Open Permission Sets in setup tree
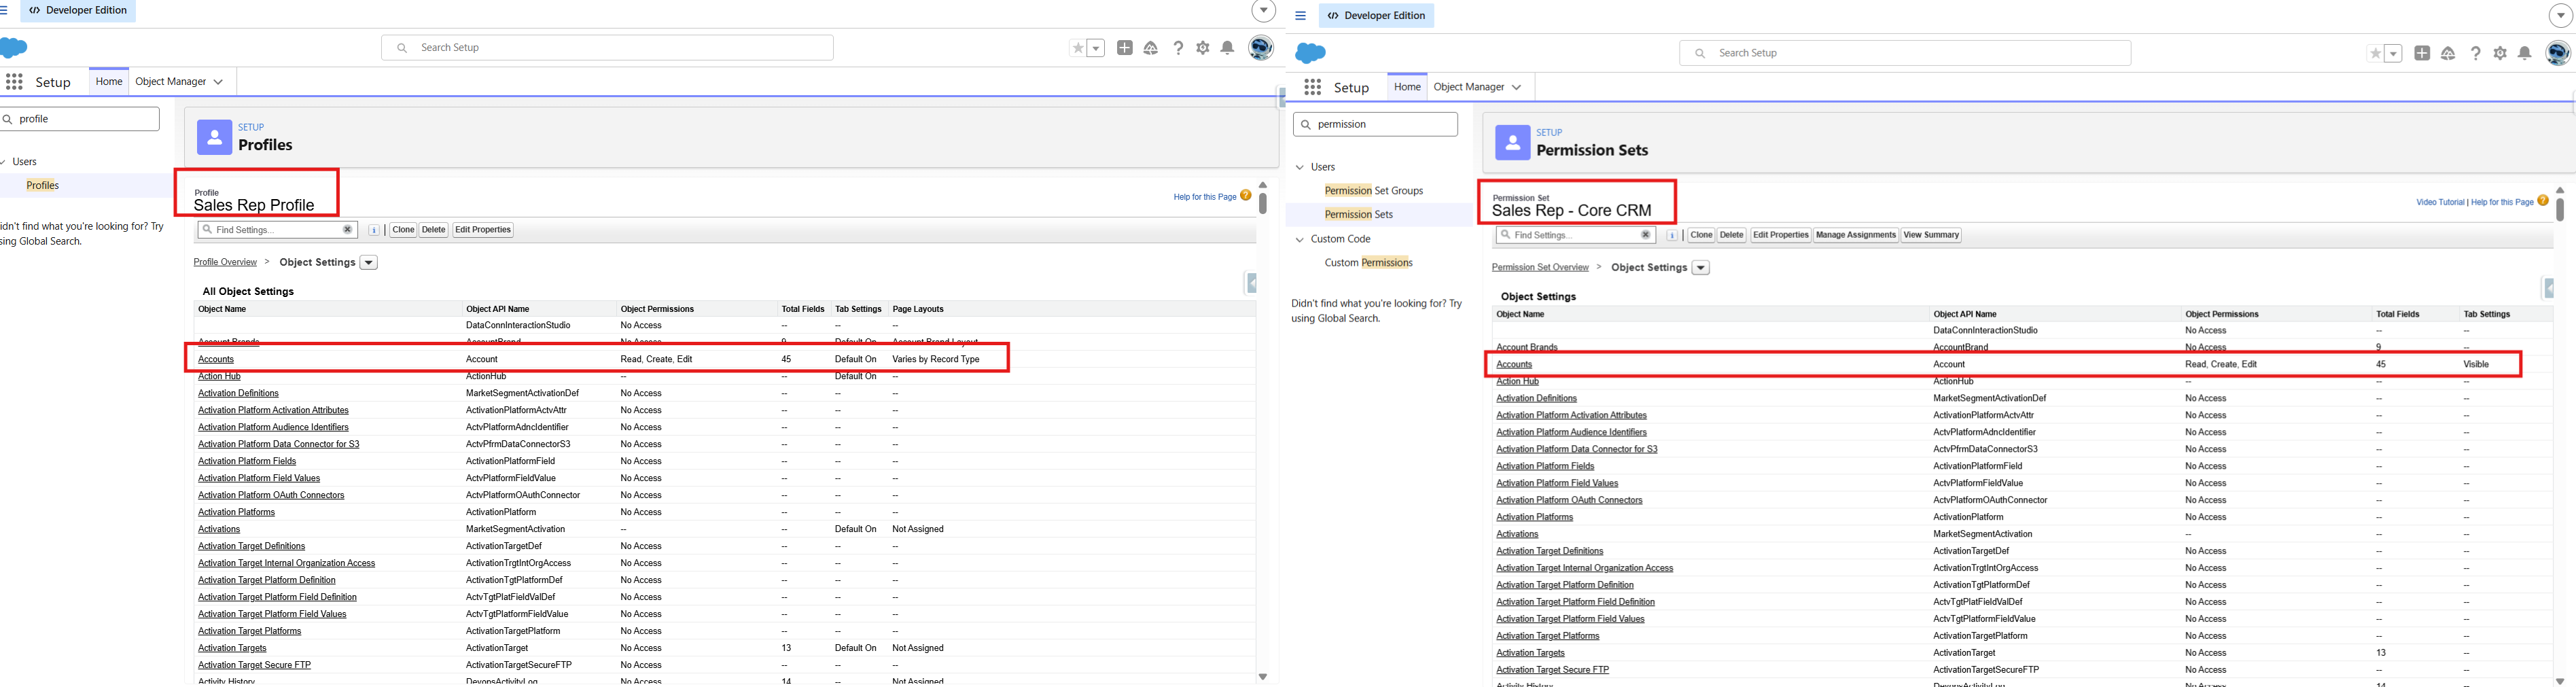The width and height of the screenshot is (2576, 687). pos(1359,215)
